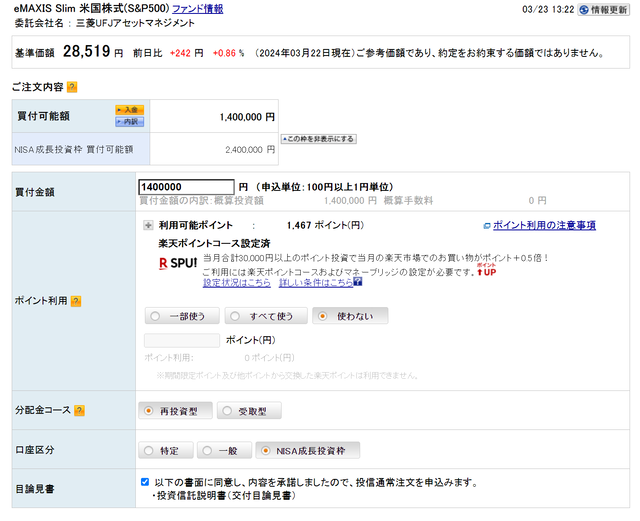Select NISA成長投資枠 account type

click(x=308, y=450)
